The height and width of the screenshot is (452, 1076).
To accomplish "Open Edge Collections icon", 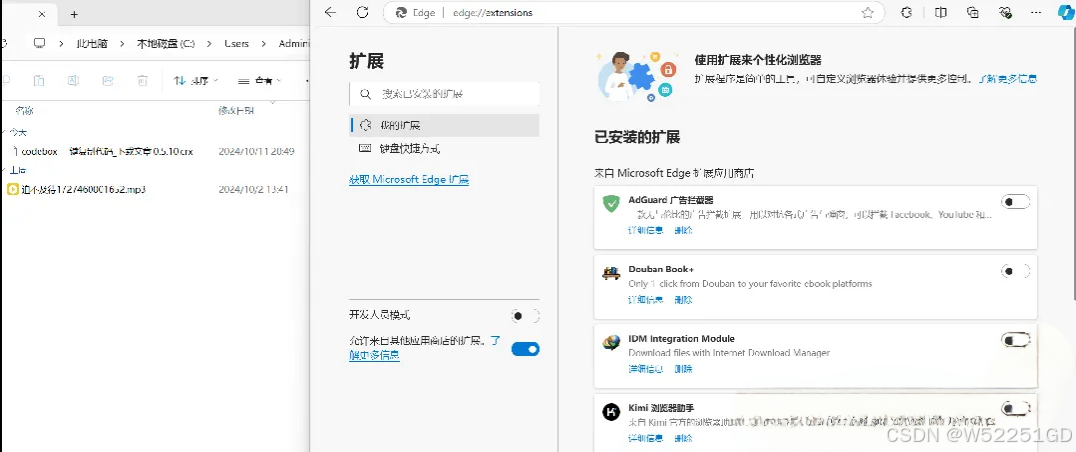I will tap(972, 12).
